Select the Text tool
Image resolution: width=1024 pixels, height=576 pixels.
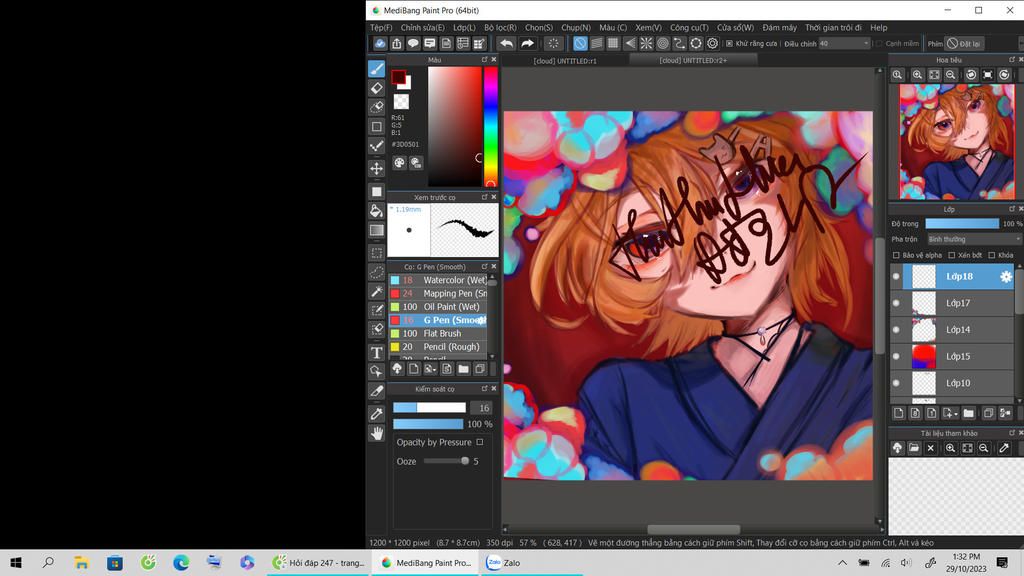tap(377, 353)
